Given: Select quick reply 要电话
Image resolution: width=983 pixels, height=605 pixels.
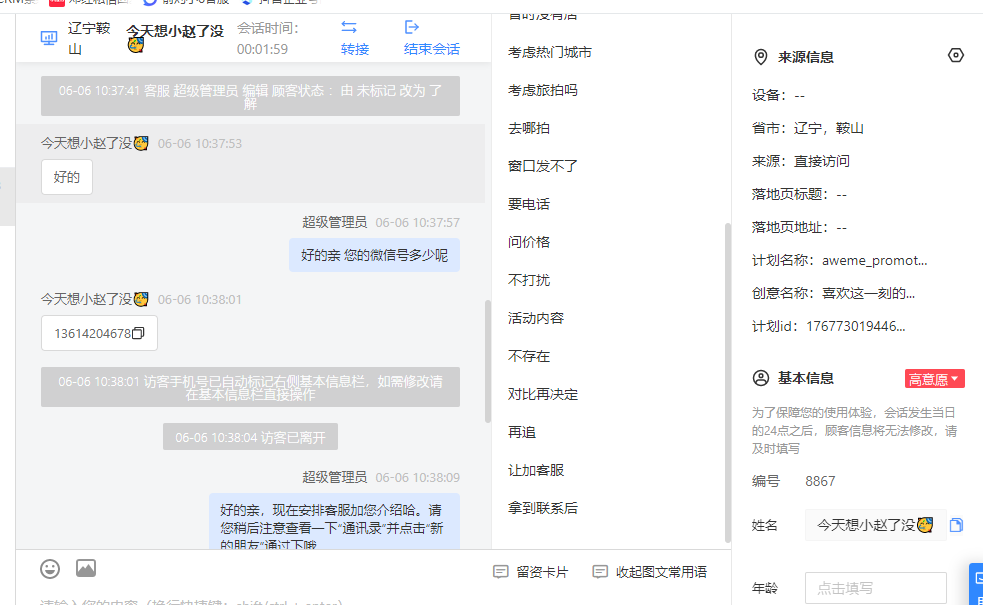Looking at the screenshot, I should [529, 204].
